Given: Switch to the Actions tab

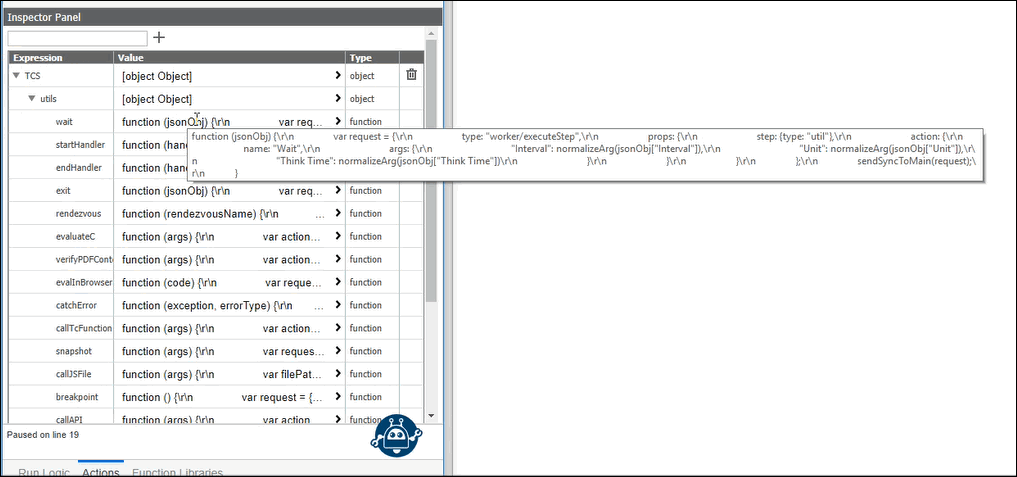Looking at the screenshot, I should click(101, 472).
